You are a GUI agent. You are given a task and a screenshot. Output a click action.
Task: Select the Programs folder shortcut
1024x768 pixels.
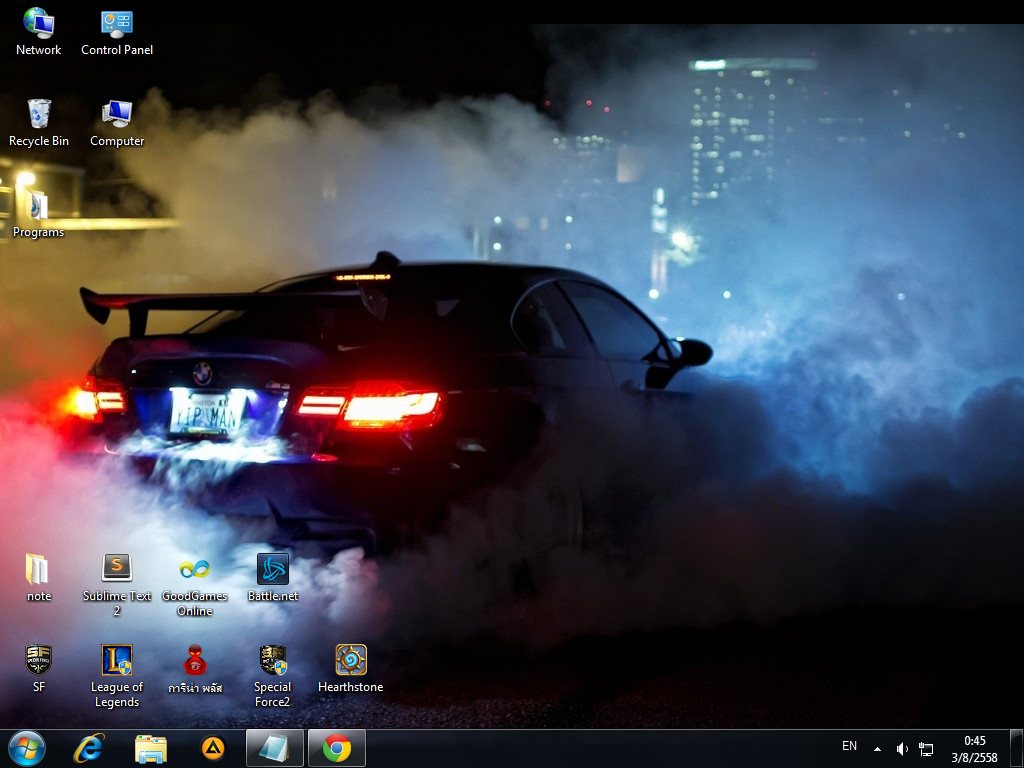pos(39,214)
